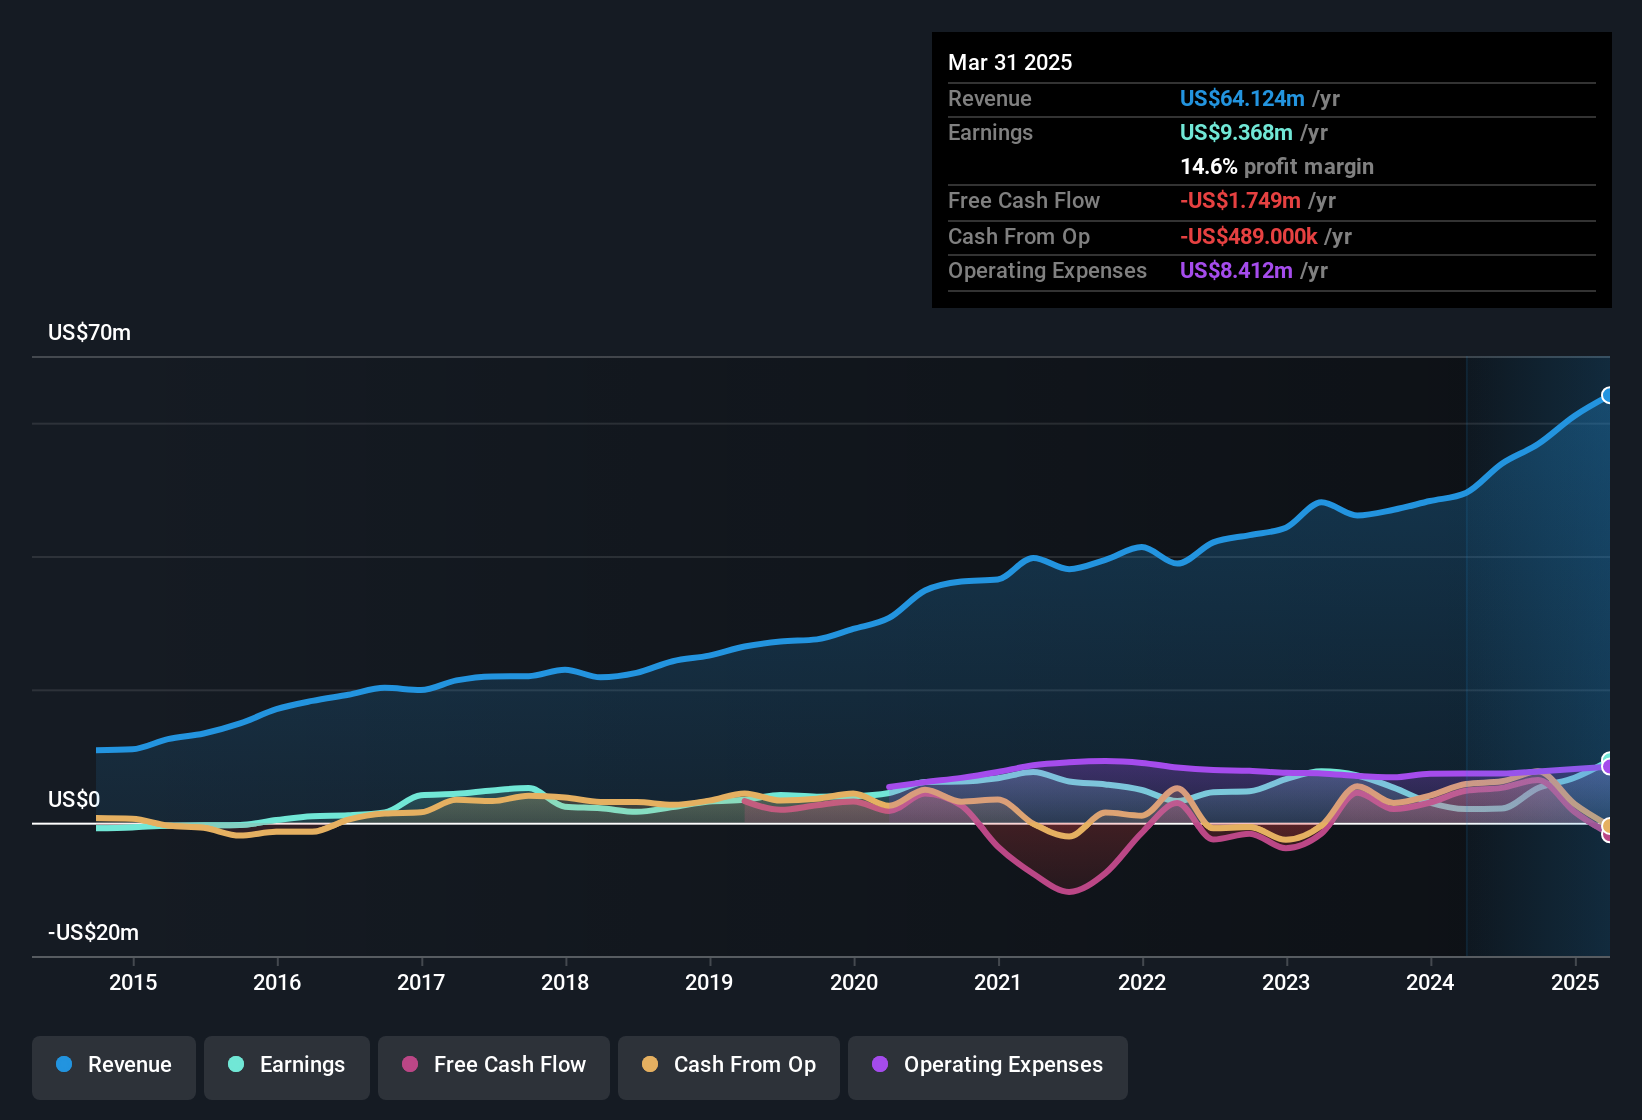Image resolution: width=1642 pixels, height=1120 pixels.
Task: Click the 2023 year axis label
Action: [x=1286, y=983]
